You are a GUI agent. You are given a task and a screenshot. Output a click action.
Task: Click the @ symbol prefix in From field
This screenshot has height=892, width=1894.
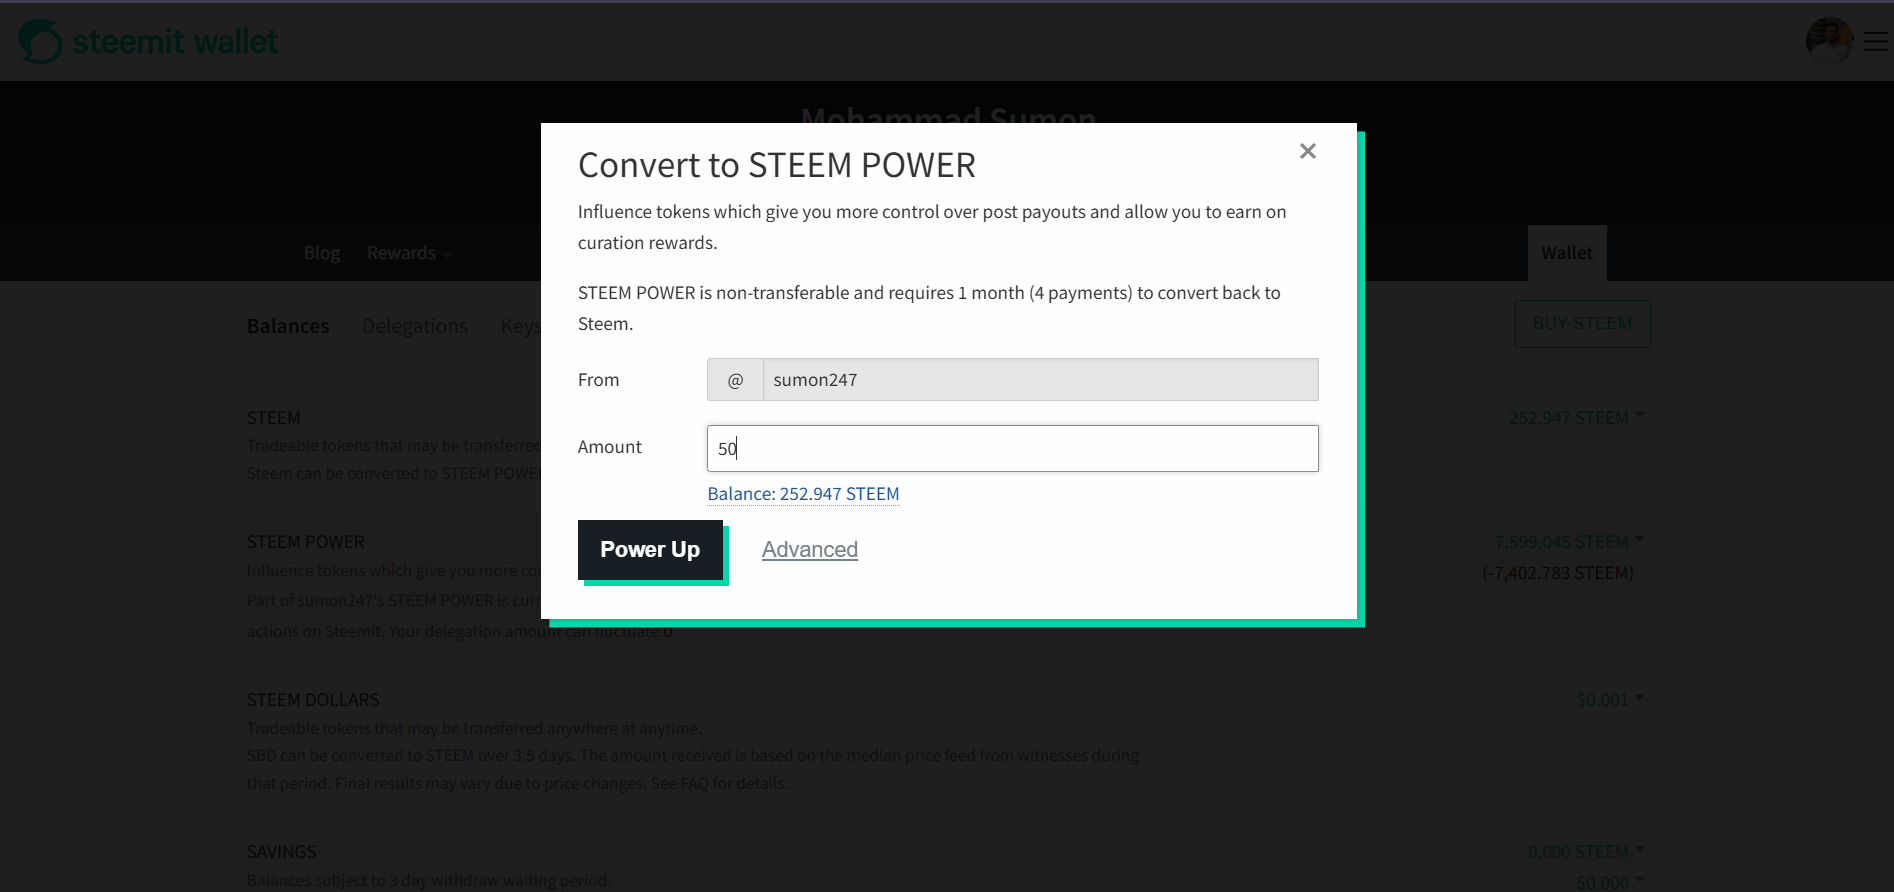[735, 380]
